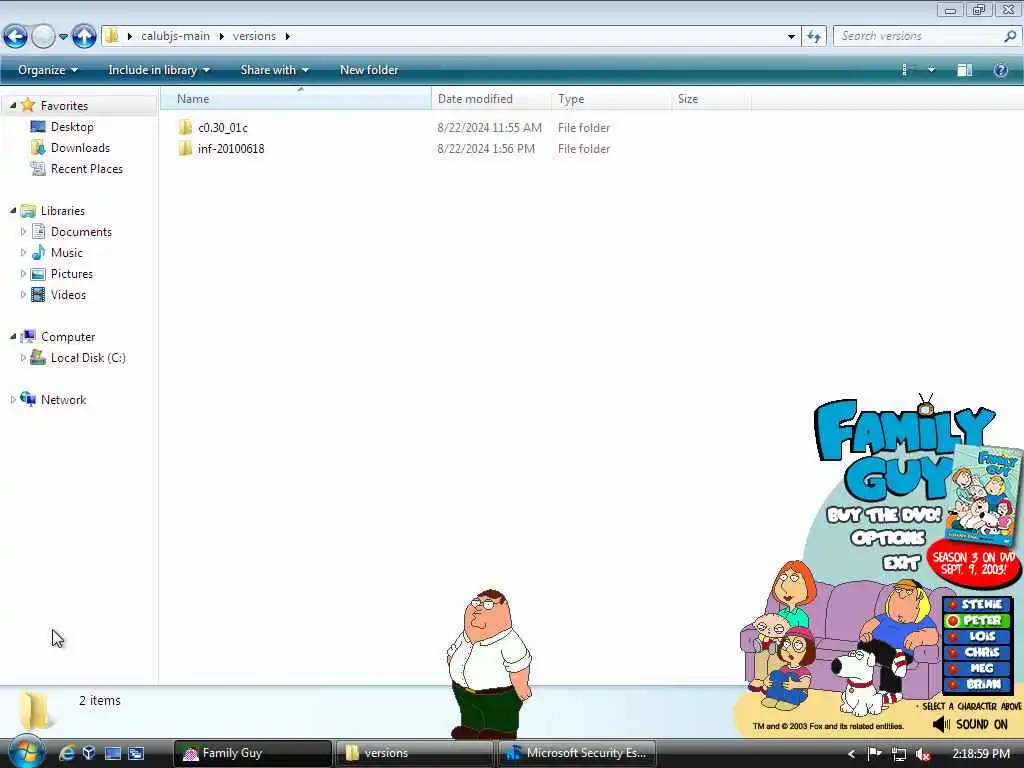Expand the Music library
1024x768 pixels.
(24, 252)
